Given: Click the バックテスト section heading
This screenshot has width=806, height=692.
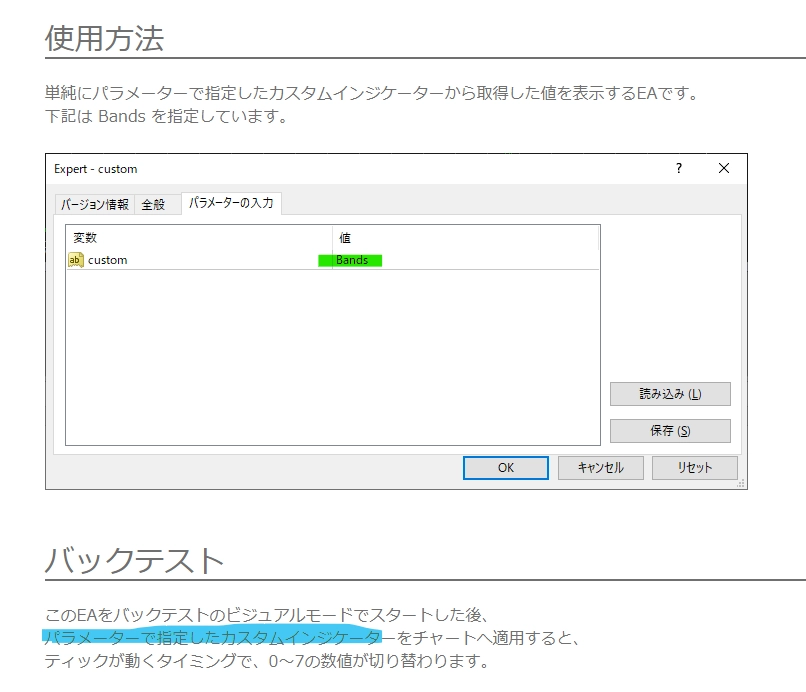Looking at the screenshot, I should (x=134, y=561).
